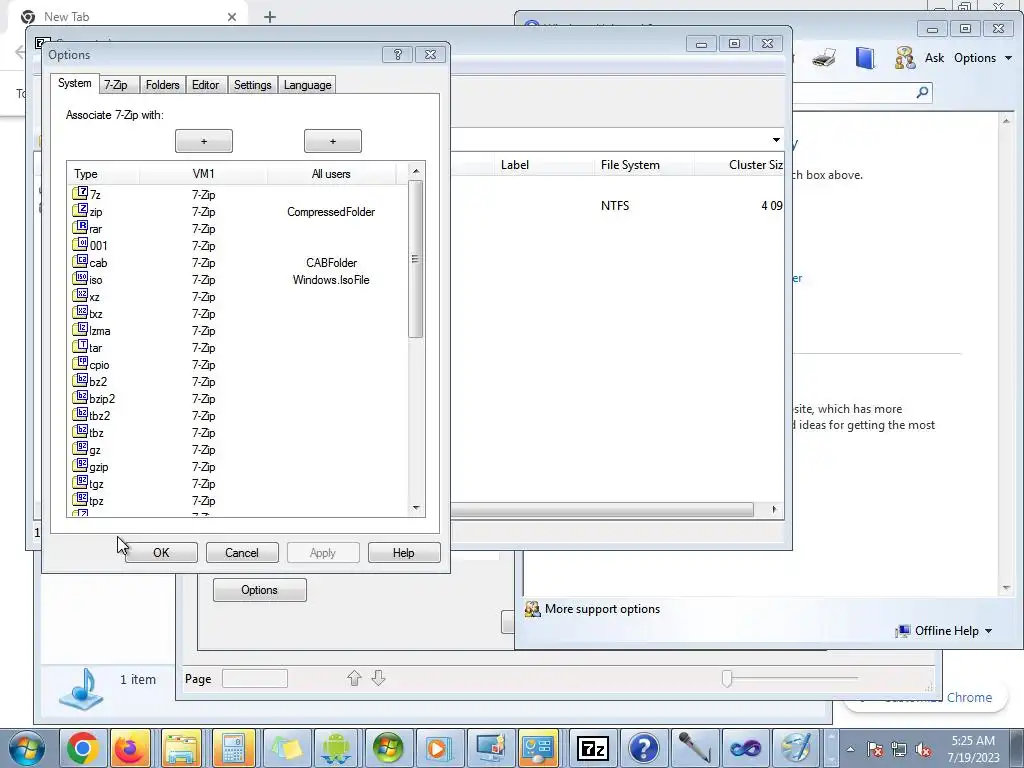The height and width of the screenshot is (768, 1024).
Task: Select the lzma file type icon
Action: [80, 329]
